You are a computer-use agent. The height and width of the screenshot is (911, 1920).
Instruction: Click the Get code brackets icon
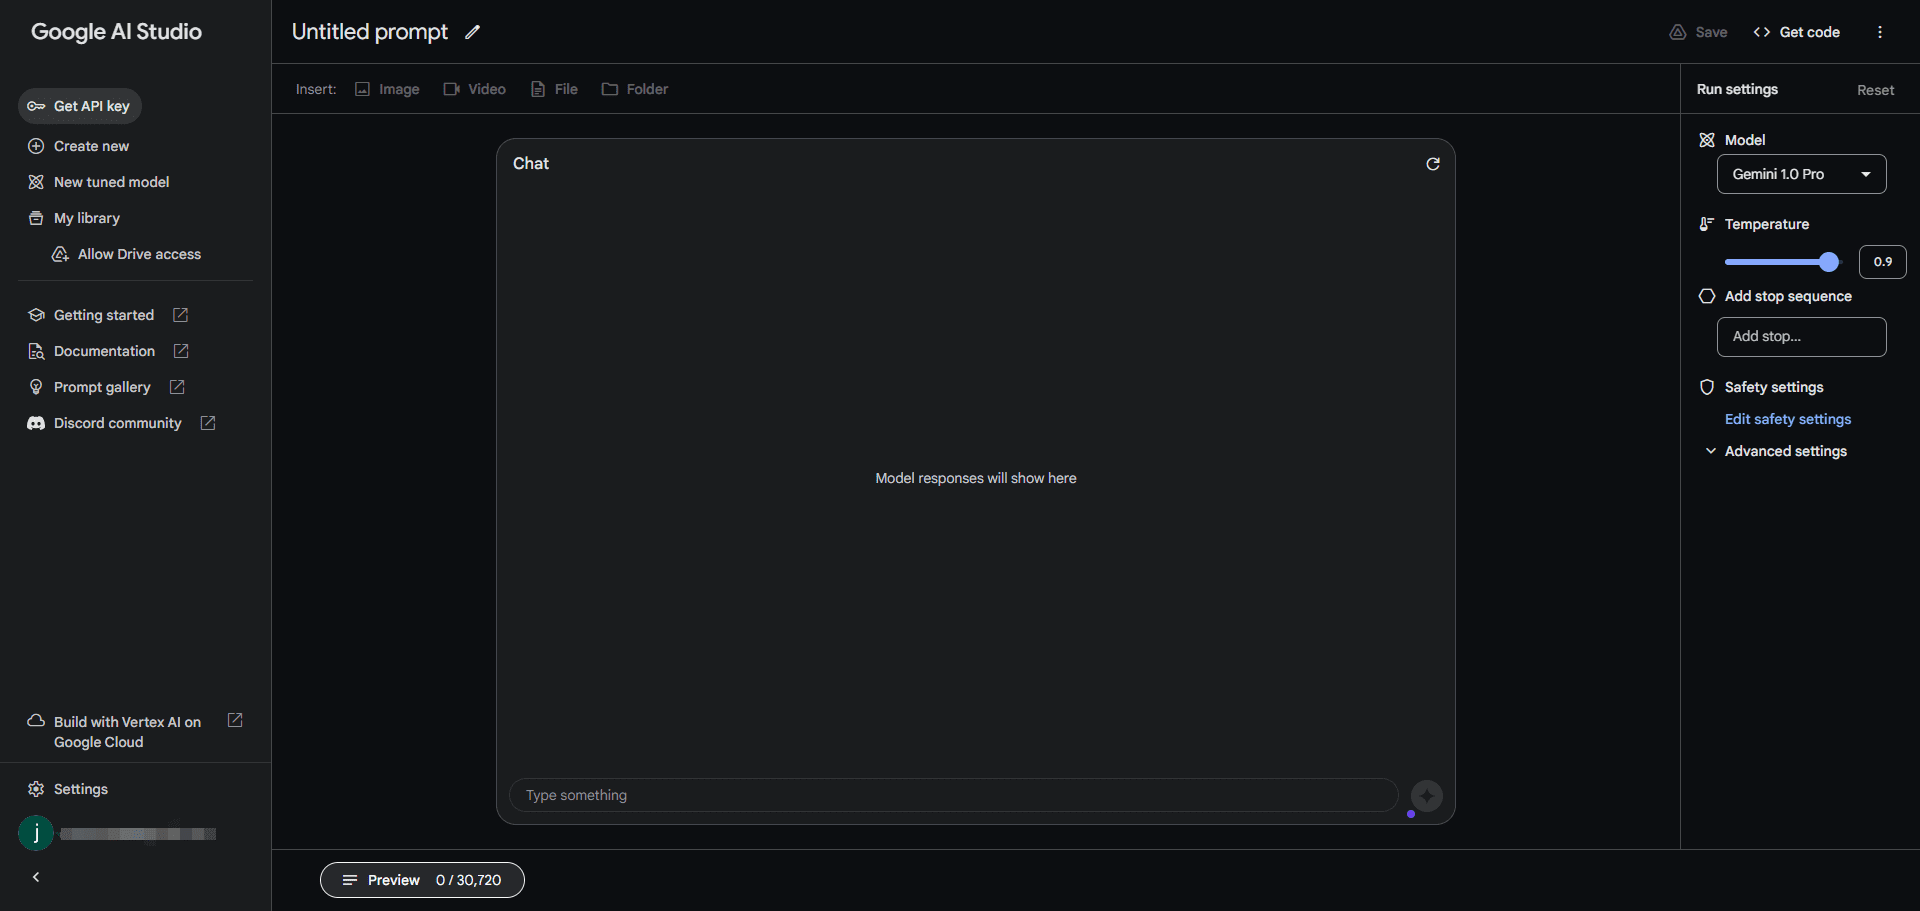coord(1762,32)
